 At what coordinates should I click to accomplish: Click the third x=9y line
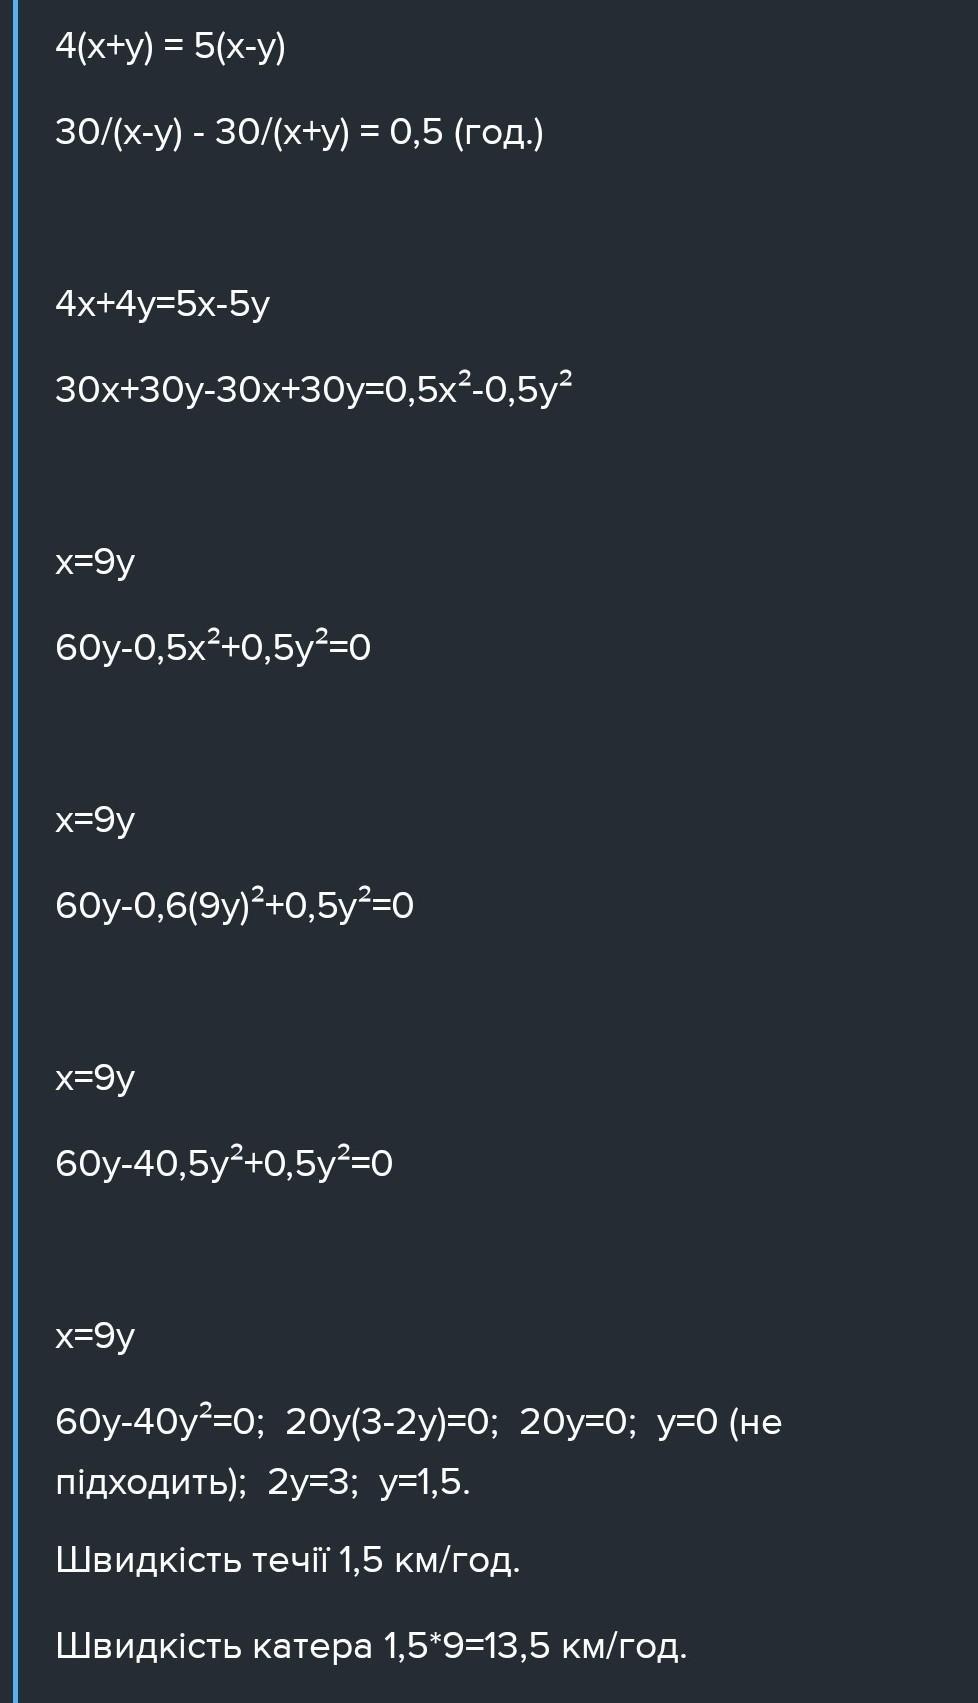click(95, 1078)
